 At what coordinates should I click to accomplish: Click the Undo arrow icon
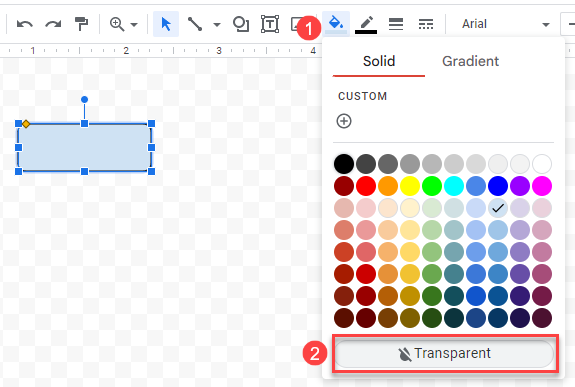(25, 24)
